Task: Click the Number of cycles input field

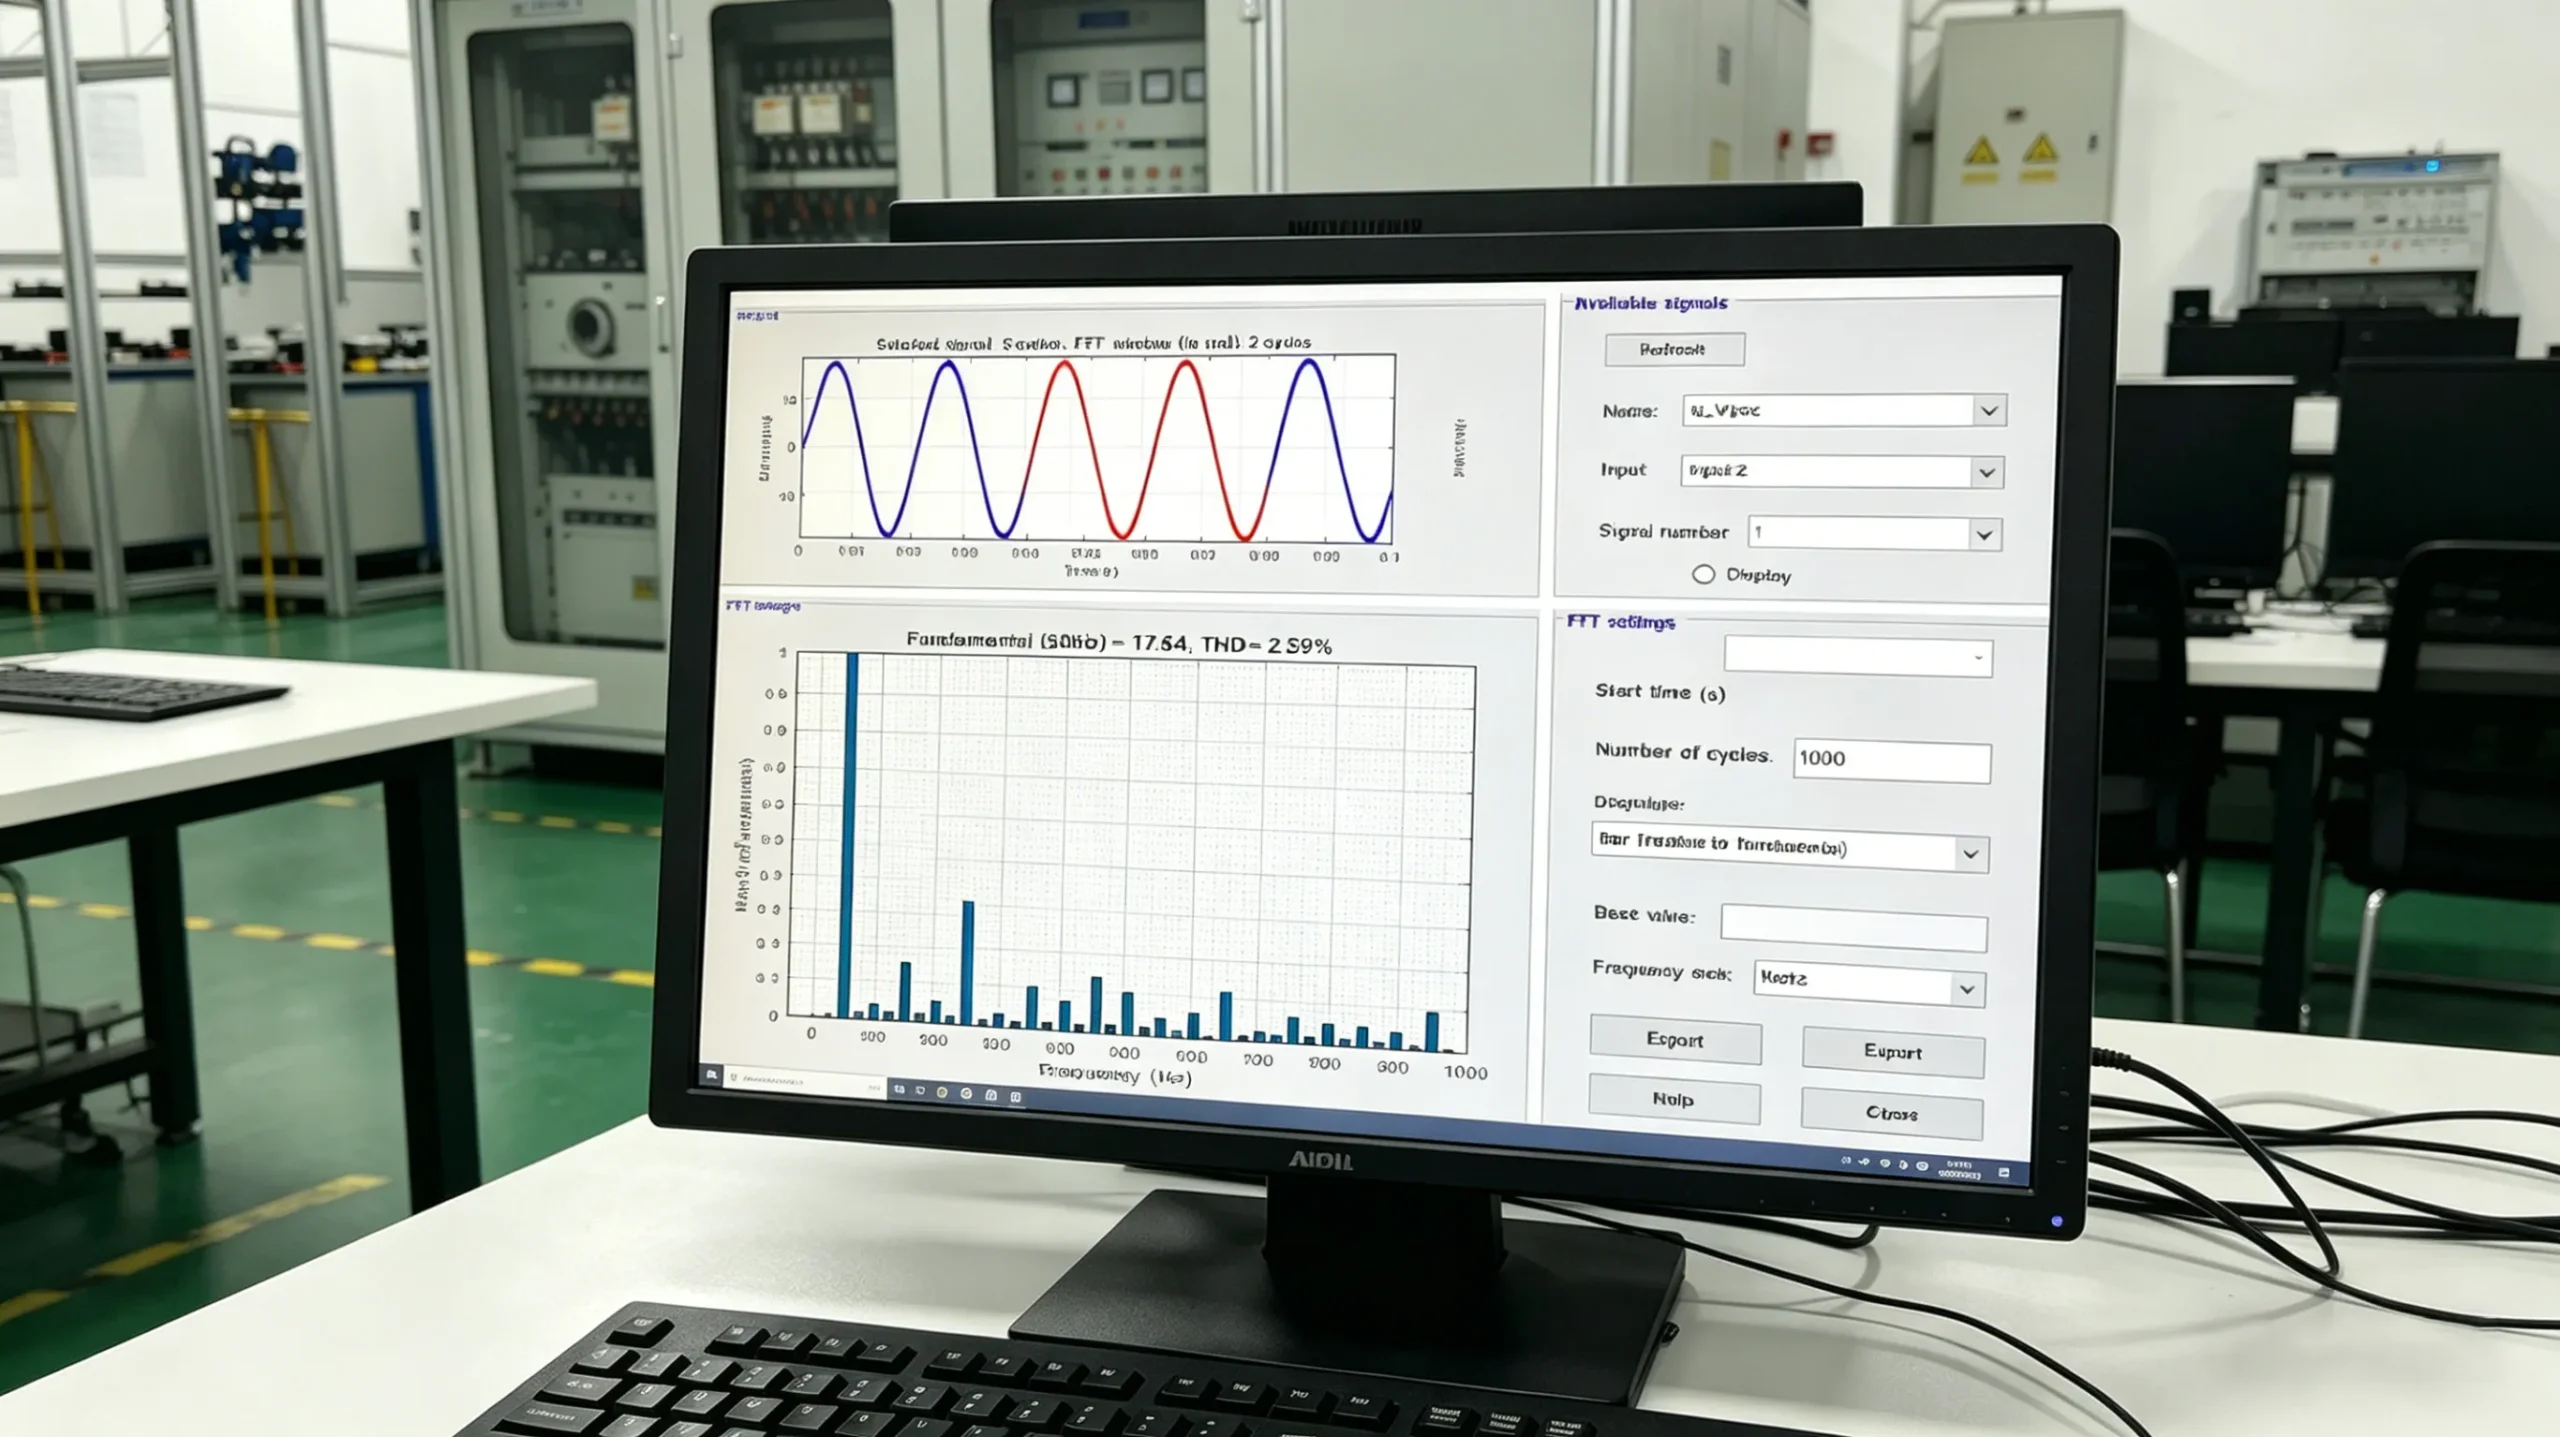Action: coord(1893,759)
